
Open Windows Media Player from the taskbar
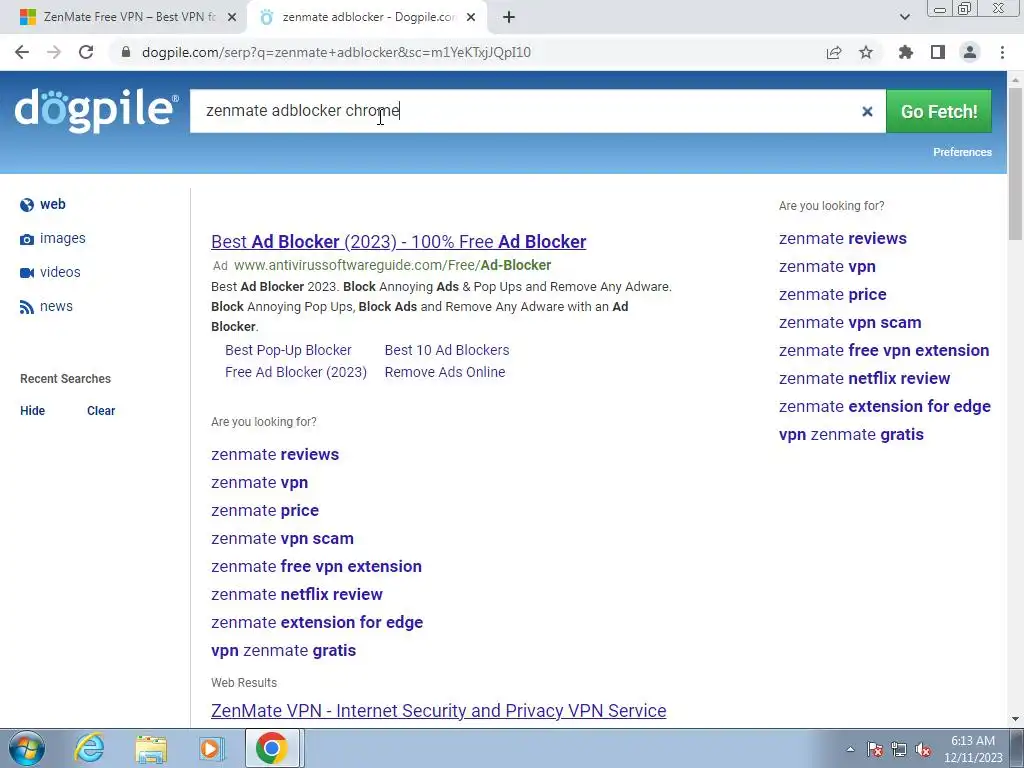pos(211,748)
